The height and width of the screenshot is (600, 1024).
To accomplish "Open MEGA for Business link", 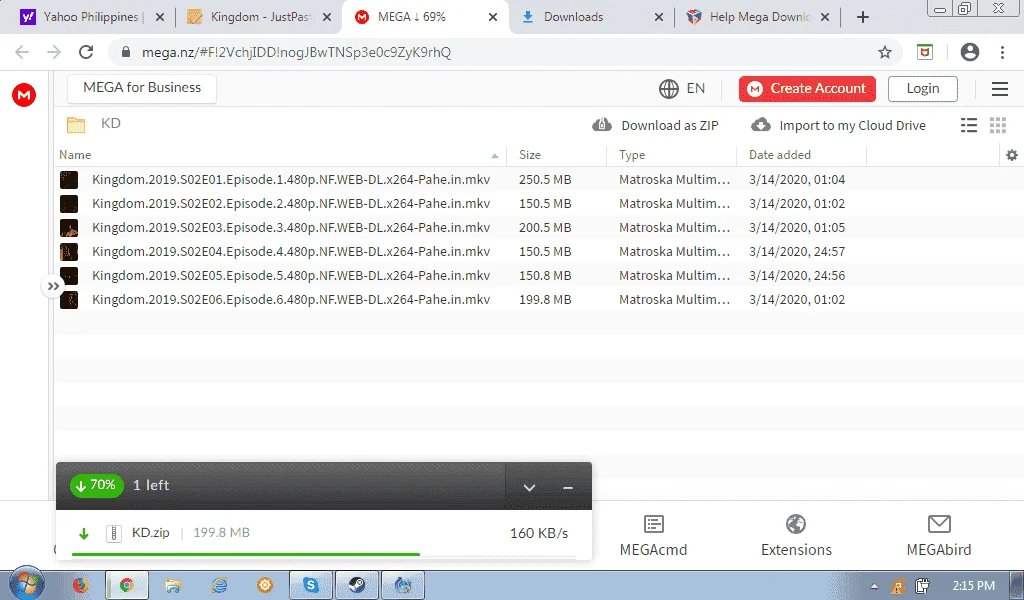I will point(142,87).
